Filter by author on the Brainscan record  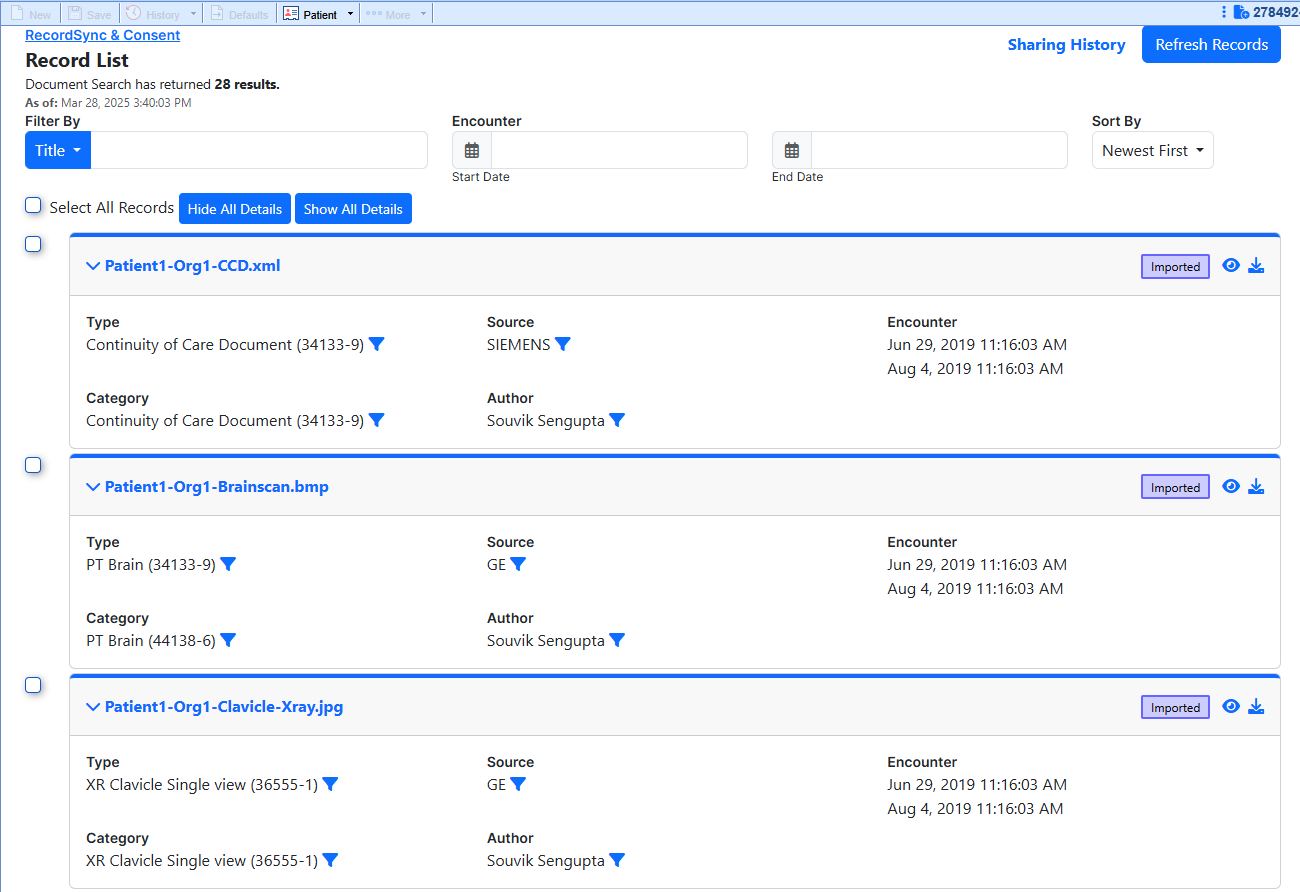point(617,640)
